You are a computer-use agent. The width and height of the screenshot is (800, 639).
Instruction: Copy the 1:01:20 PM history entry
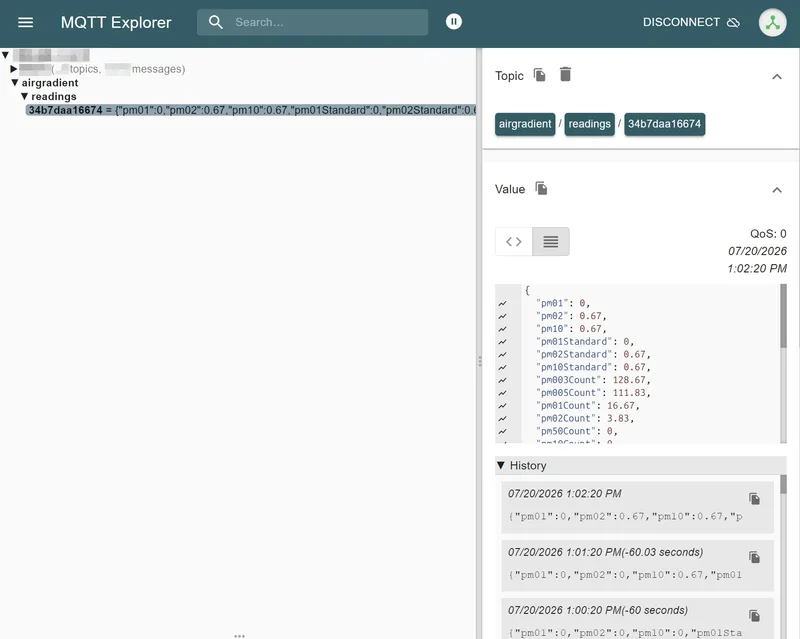pyautogui.click(x=754, y=557)
